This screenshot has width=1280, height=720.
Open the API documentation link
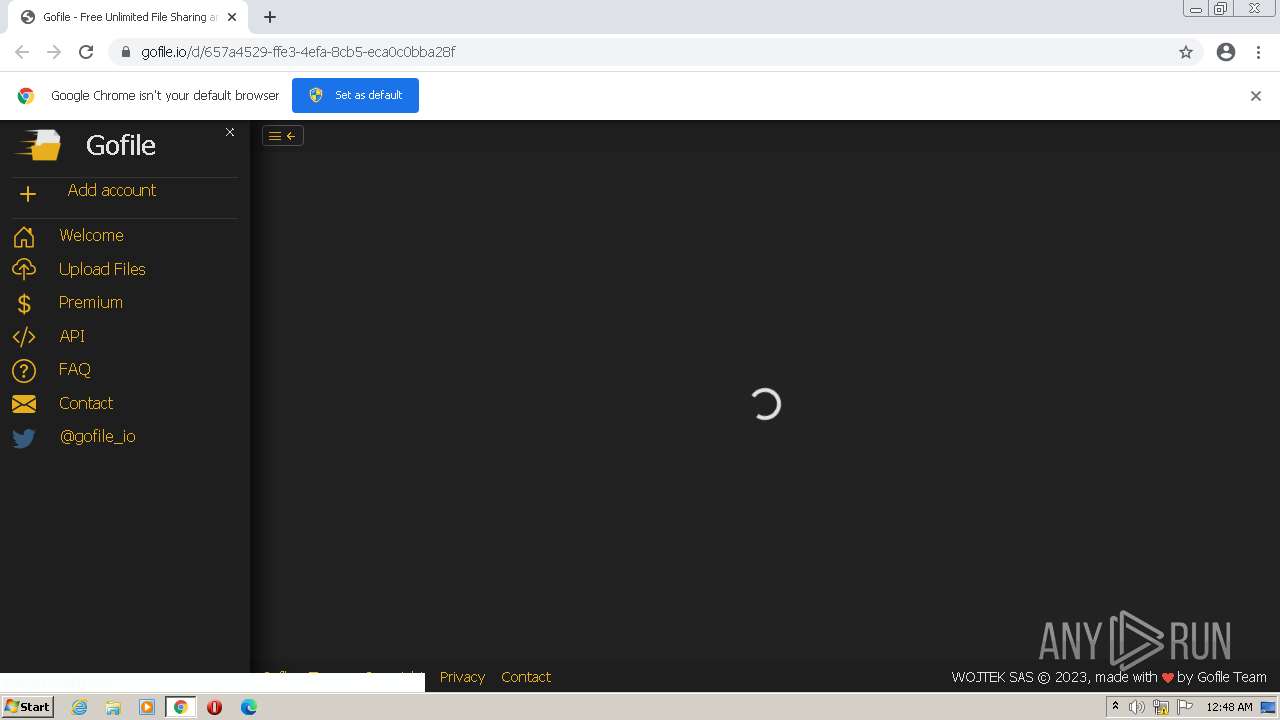(72, 336)
